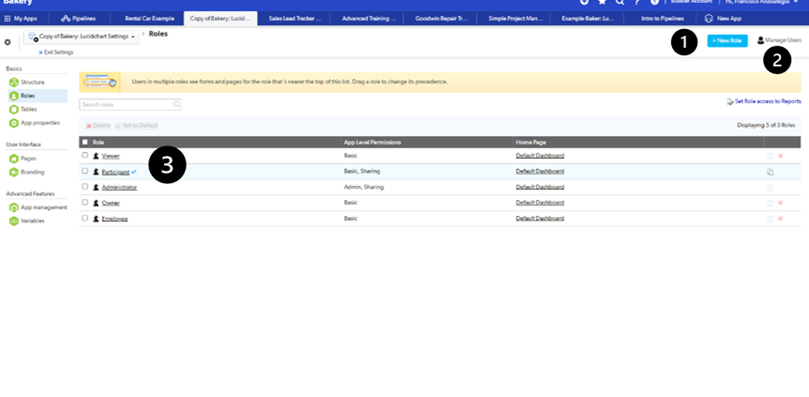Check the Administrator role checkbox
Image resolution: width=809 pixels, height=397 pixels.
click(x=85, y=187)
